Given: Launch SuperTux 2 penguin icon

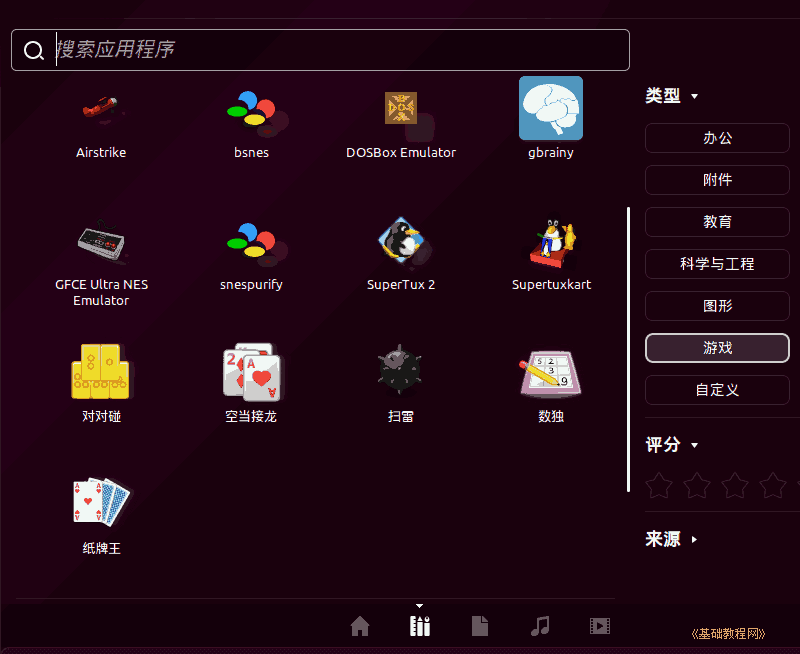Looking at the screenshot, I should [x=401, y=240].
